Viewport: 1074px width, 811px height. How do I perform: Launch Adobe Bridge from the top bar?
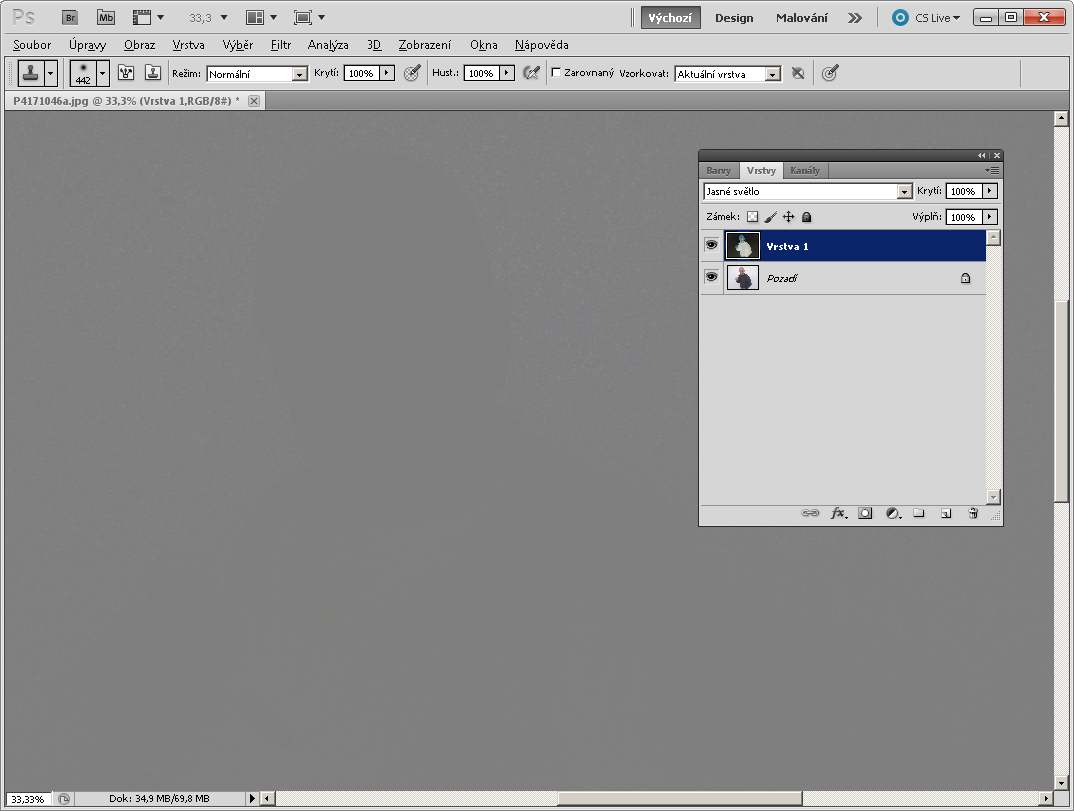point(70,17)
